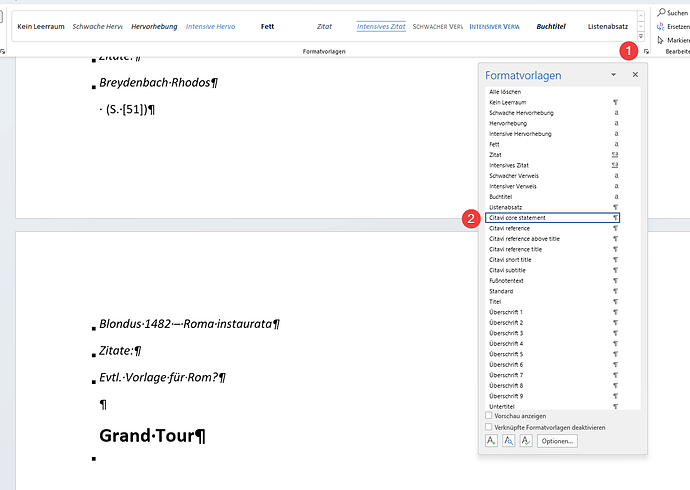Enable the Vorschau anzeigen checkbox
This screenshot has height=490, width=690.
pos(488,415)
